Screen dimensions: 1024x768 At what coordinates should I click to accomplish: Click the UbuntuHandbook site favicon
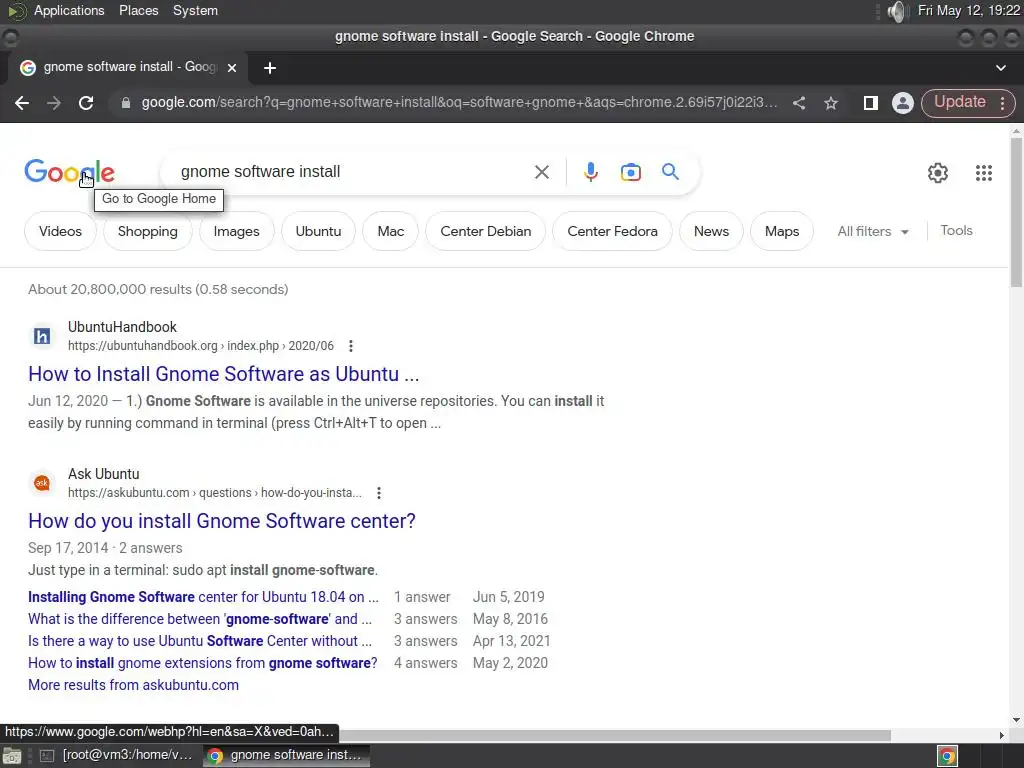tap(42, 336)
